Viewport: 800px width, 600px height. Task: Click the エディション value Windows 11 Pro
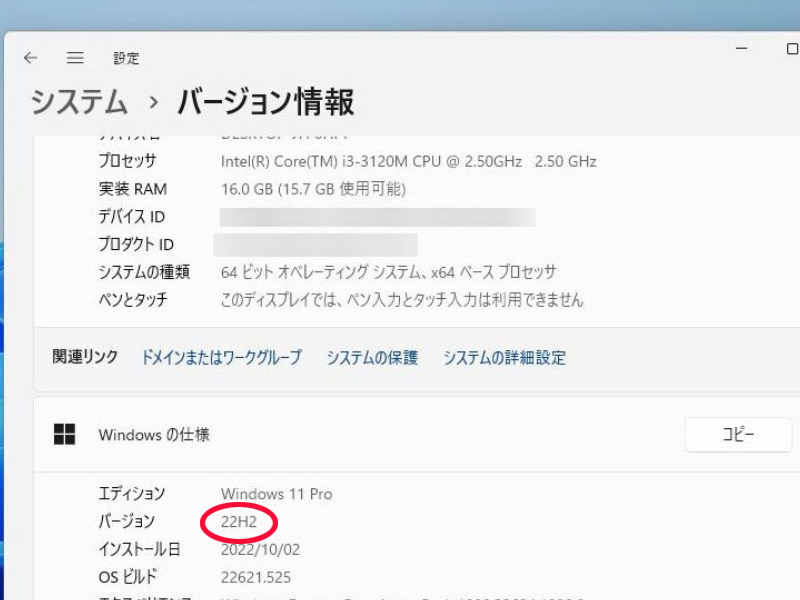(277, 493)
